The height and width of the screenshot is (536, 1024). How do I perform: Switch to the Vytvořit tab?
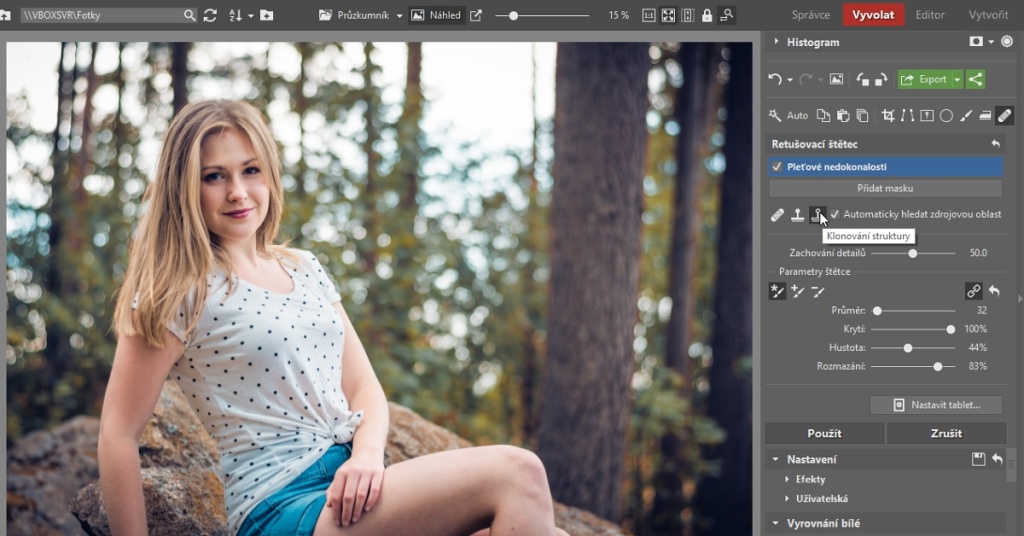988,15
